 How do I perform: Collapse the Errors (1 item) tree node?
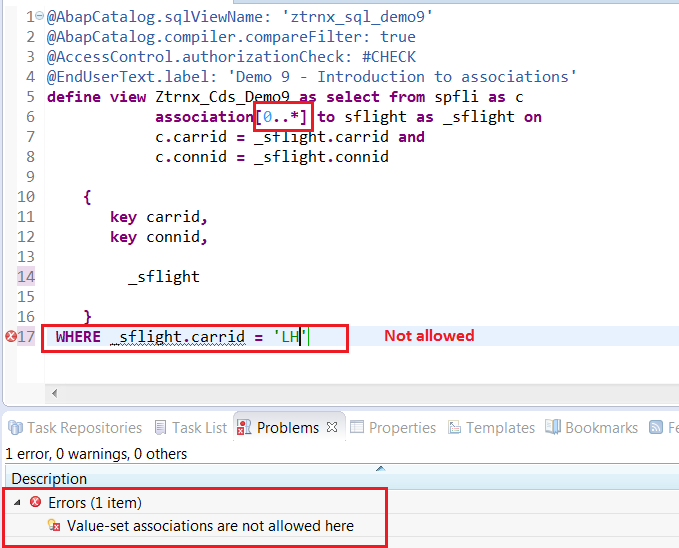pos(17,503)
